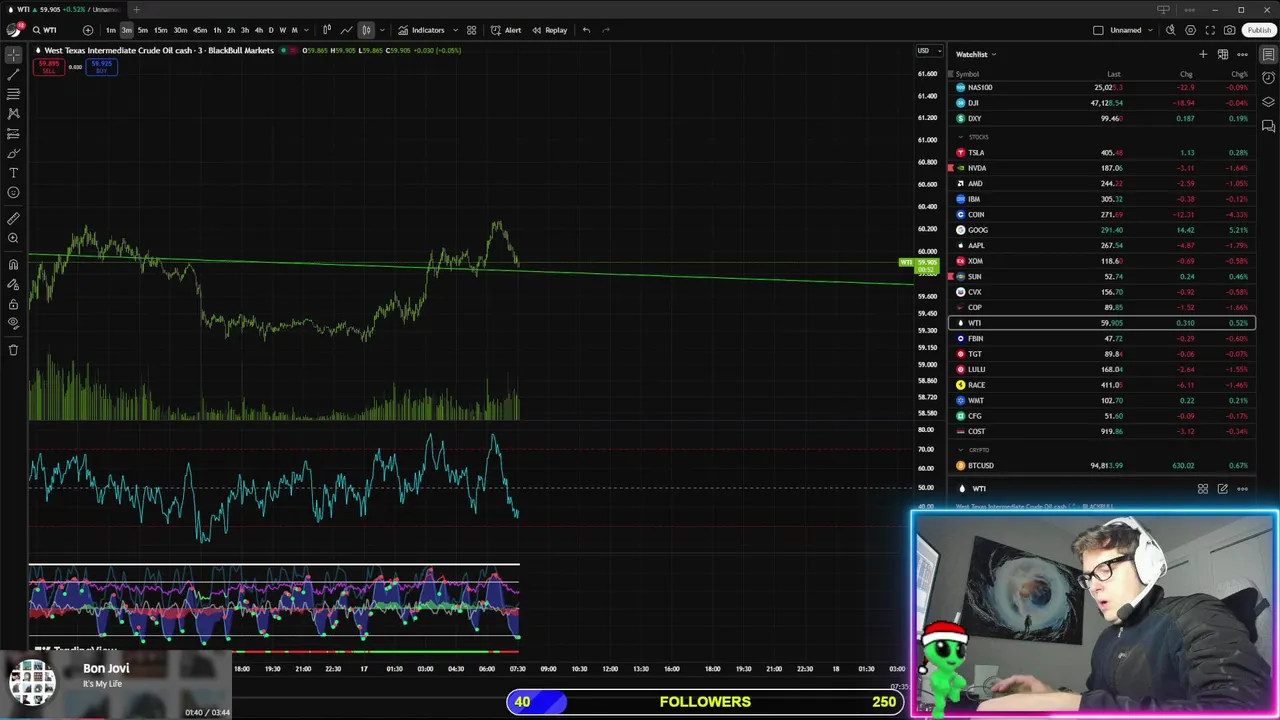The height and width of the screenshot is (720, 1280).
Task: Select NVDA in the watchlist
Action: [1100, 168]
